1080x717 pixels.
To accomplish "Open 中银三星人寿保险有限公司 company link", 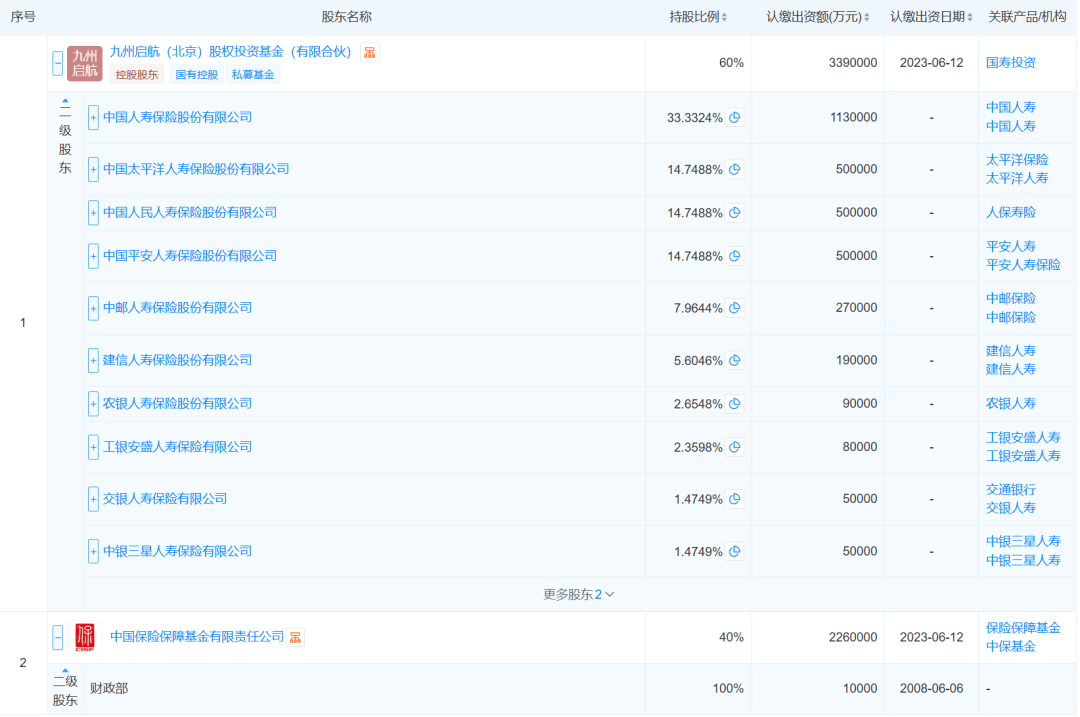I will [177, 551].
